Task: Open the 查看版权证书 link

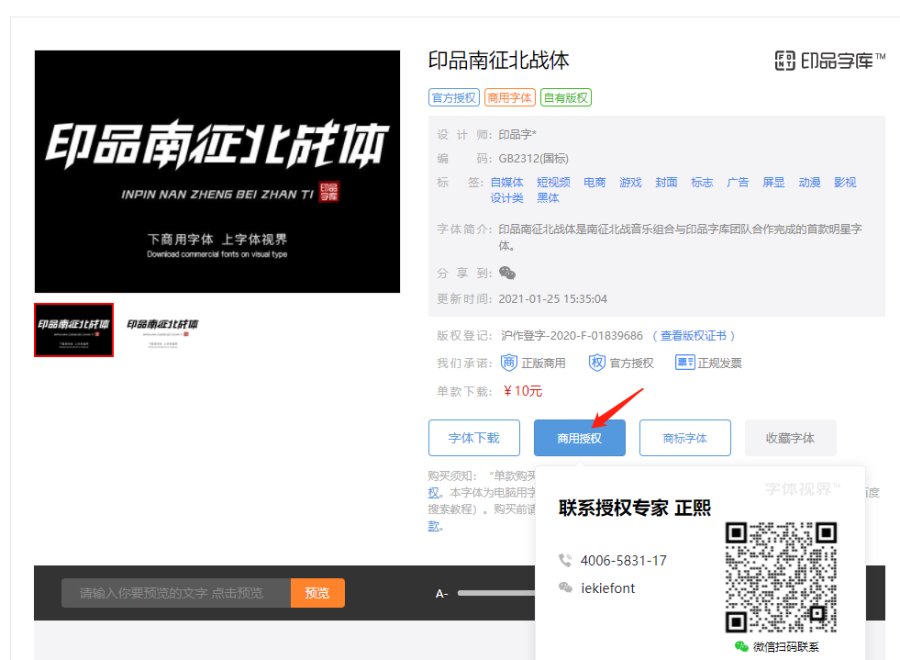Action: [x=693, y=336]
